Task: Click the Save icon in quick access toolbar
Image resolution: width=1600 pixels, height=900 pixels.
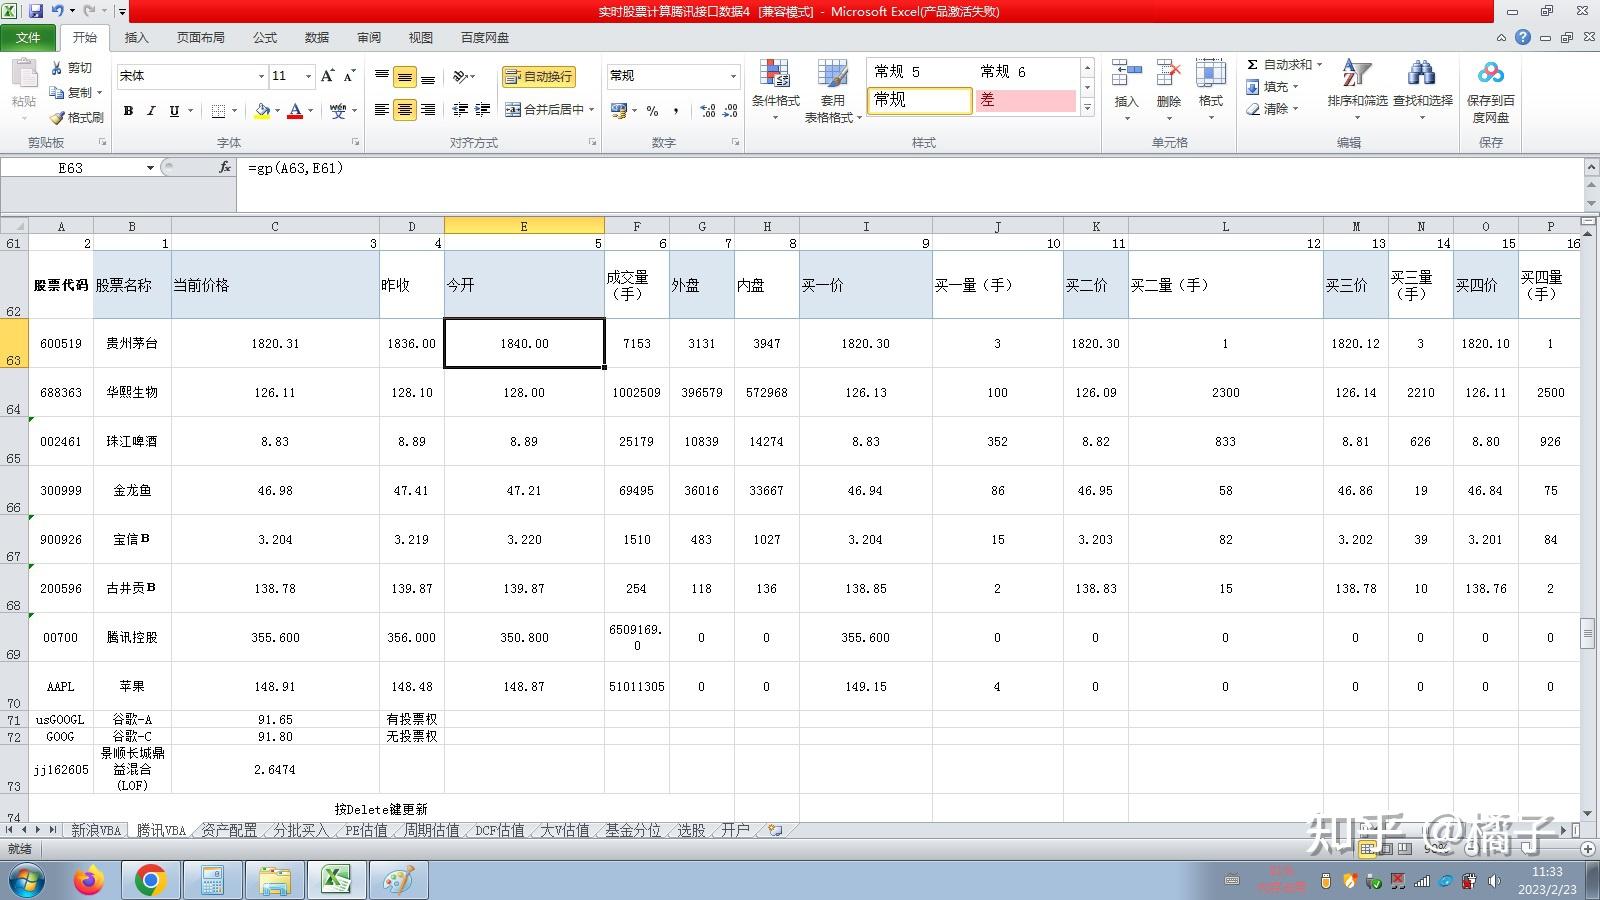Action: (x=36, y=11)
